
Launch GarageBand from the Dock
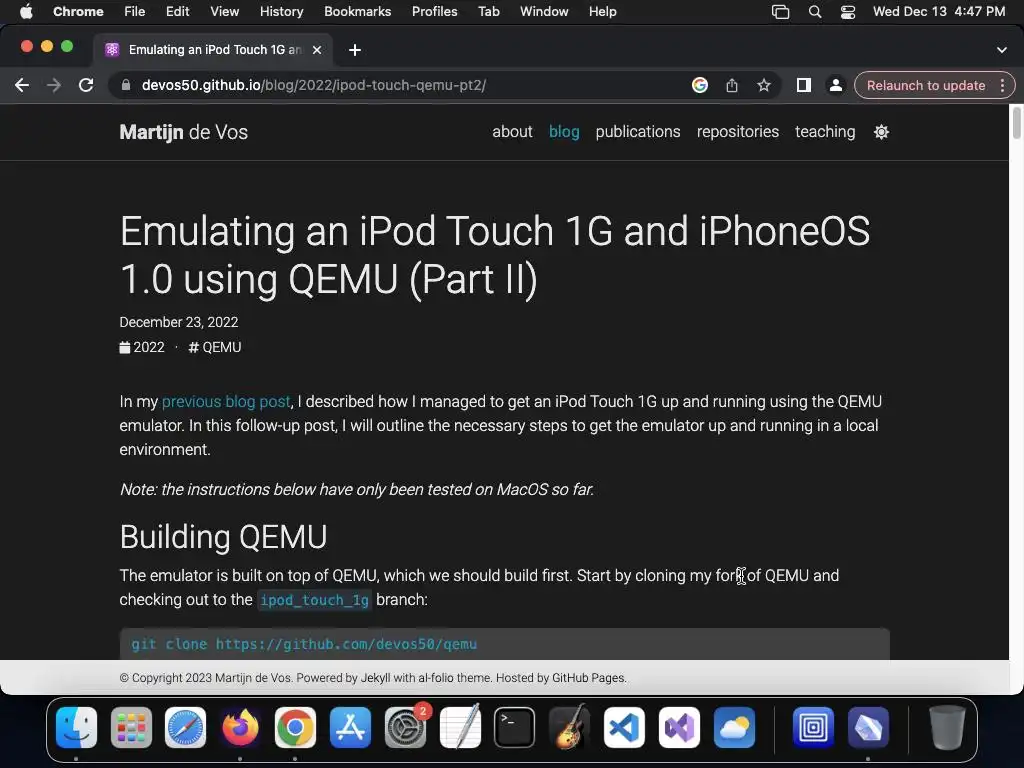click(x=569, y=728)
